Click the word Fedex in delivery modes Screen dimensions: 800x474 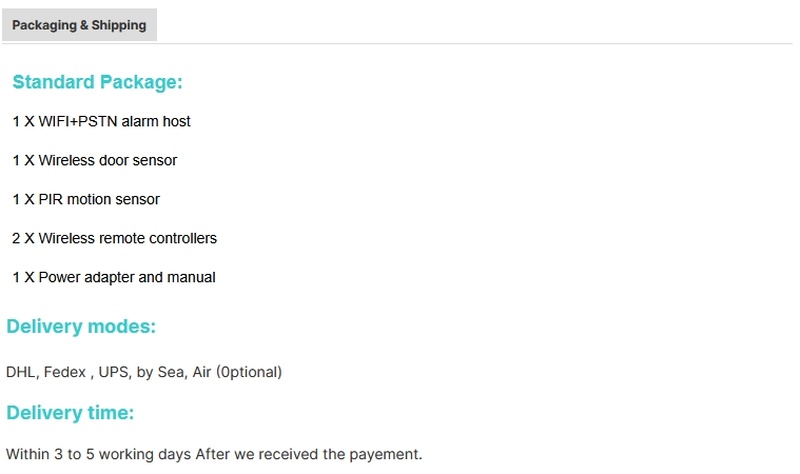(65, 372)
